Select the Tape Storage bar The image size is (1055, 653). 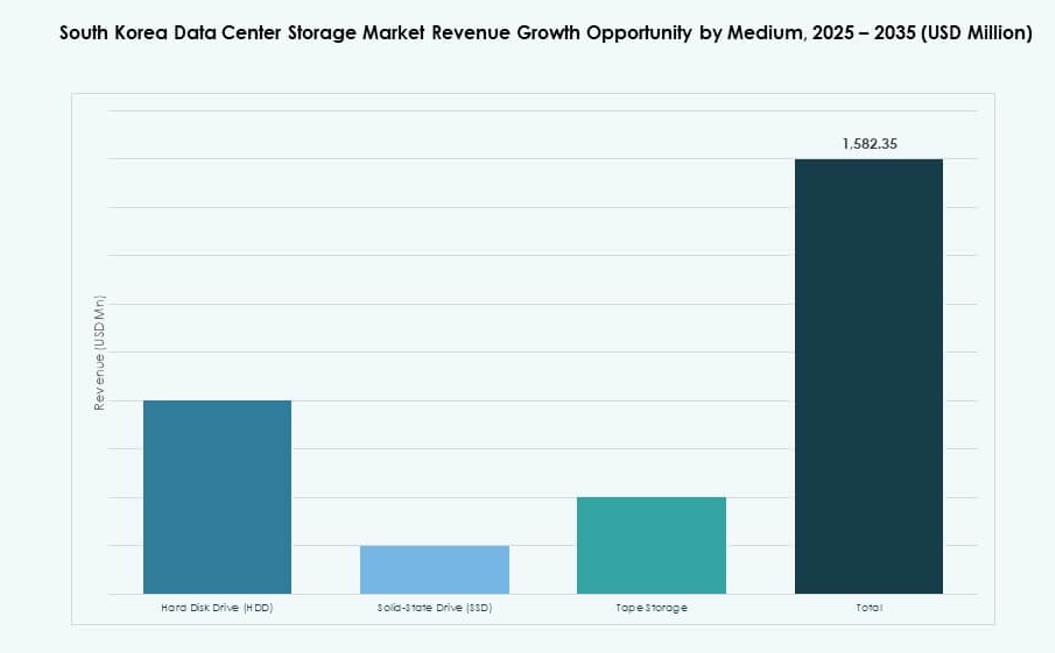[650, 545]
